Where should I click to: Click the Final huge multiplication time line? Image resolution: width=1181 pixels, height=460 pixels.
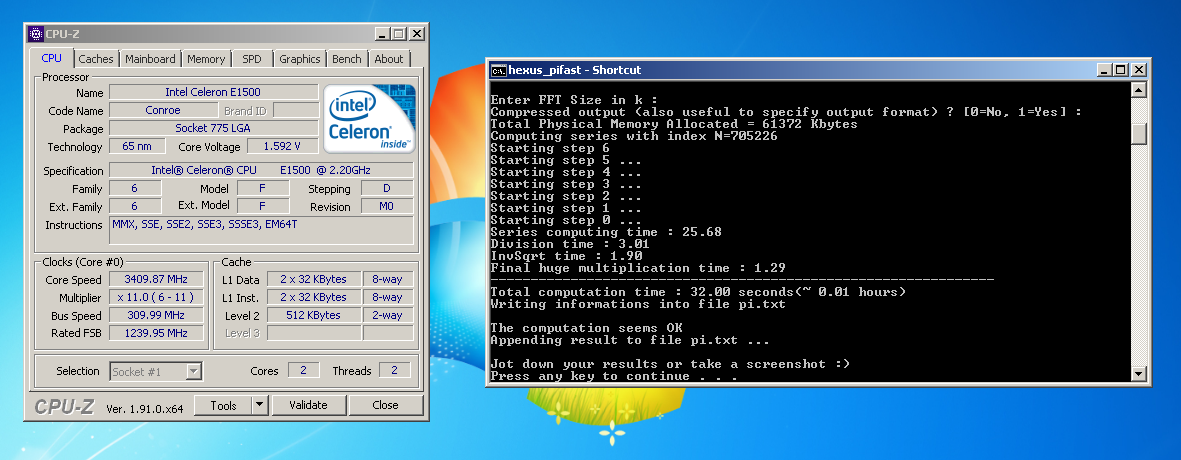(x=638, y=268)
